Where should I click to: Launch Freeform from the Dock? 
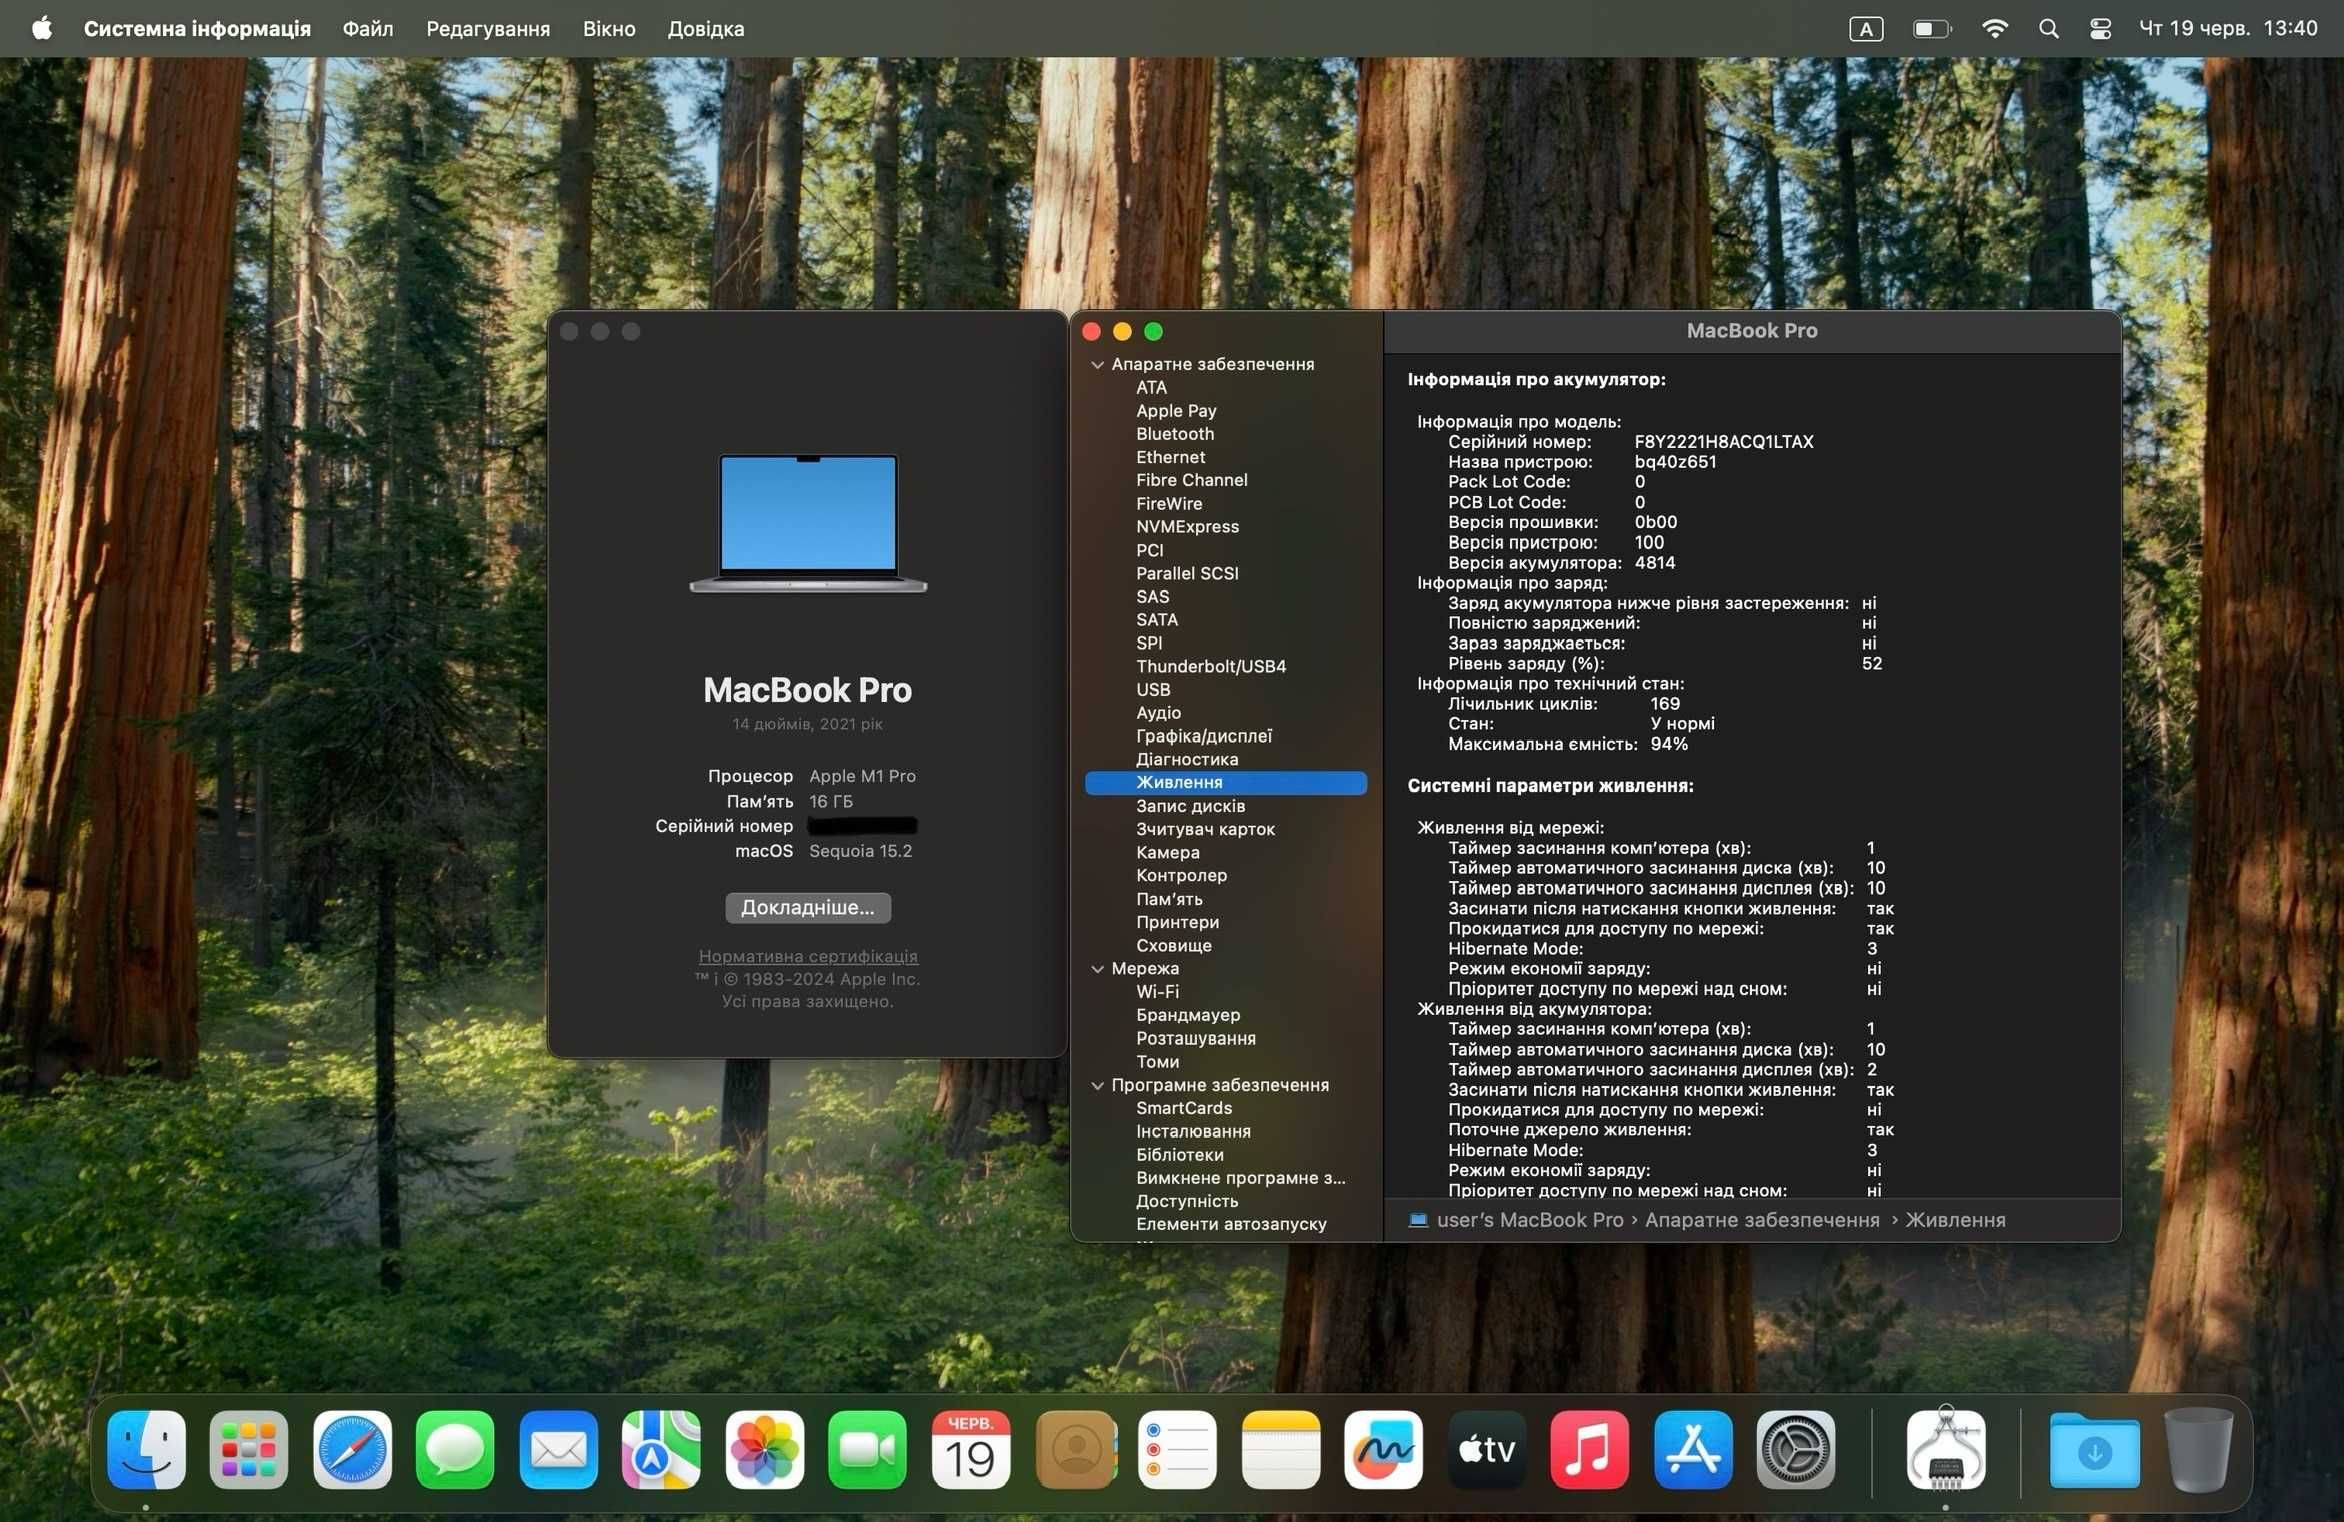(1383, 1449)
